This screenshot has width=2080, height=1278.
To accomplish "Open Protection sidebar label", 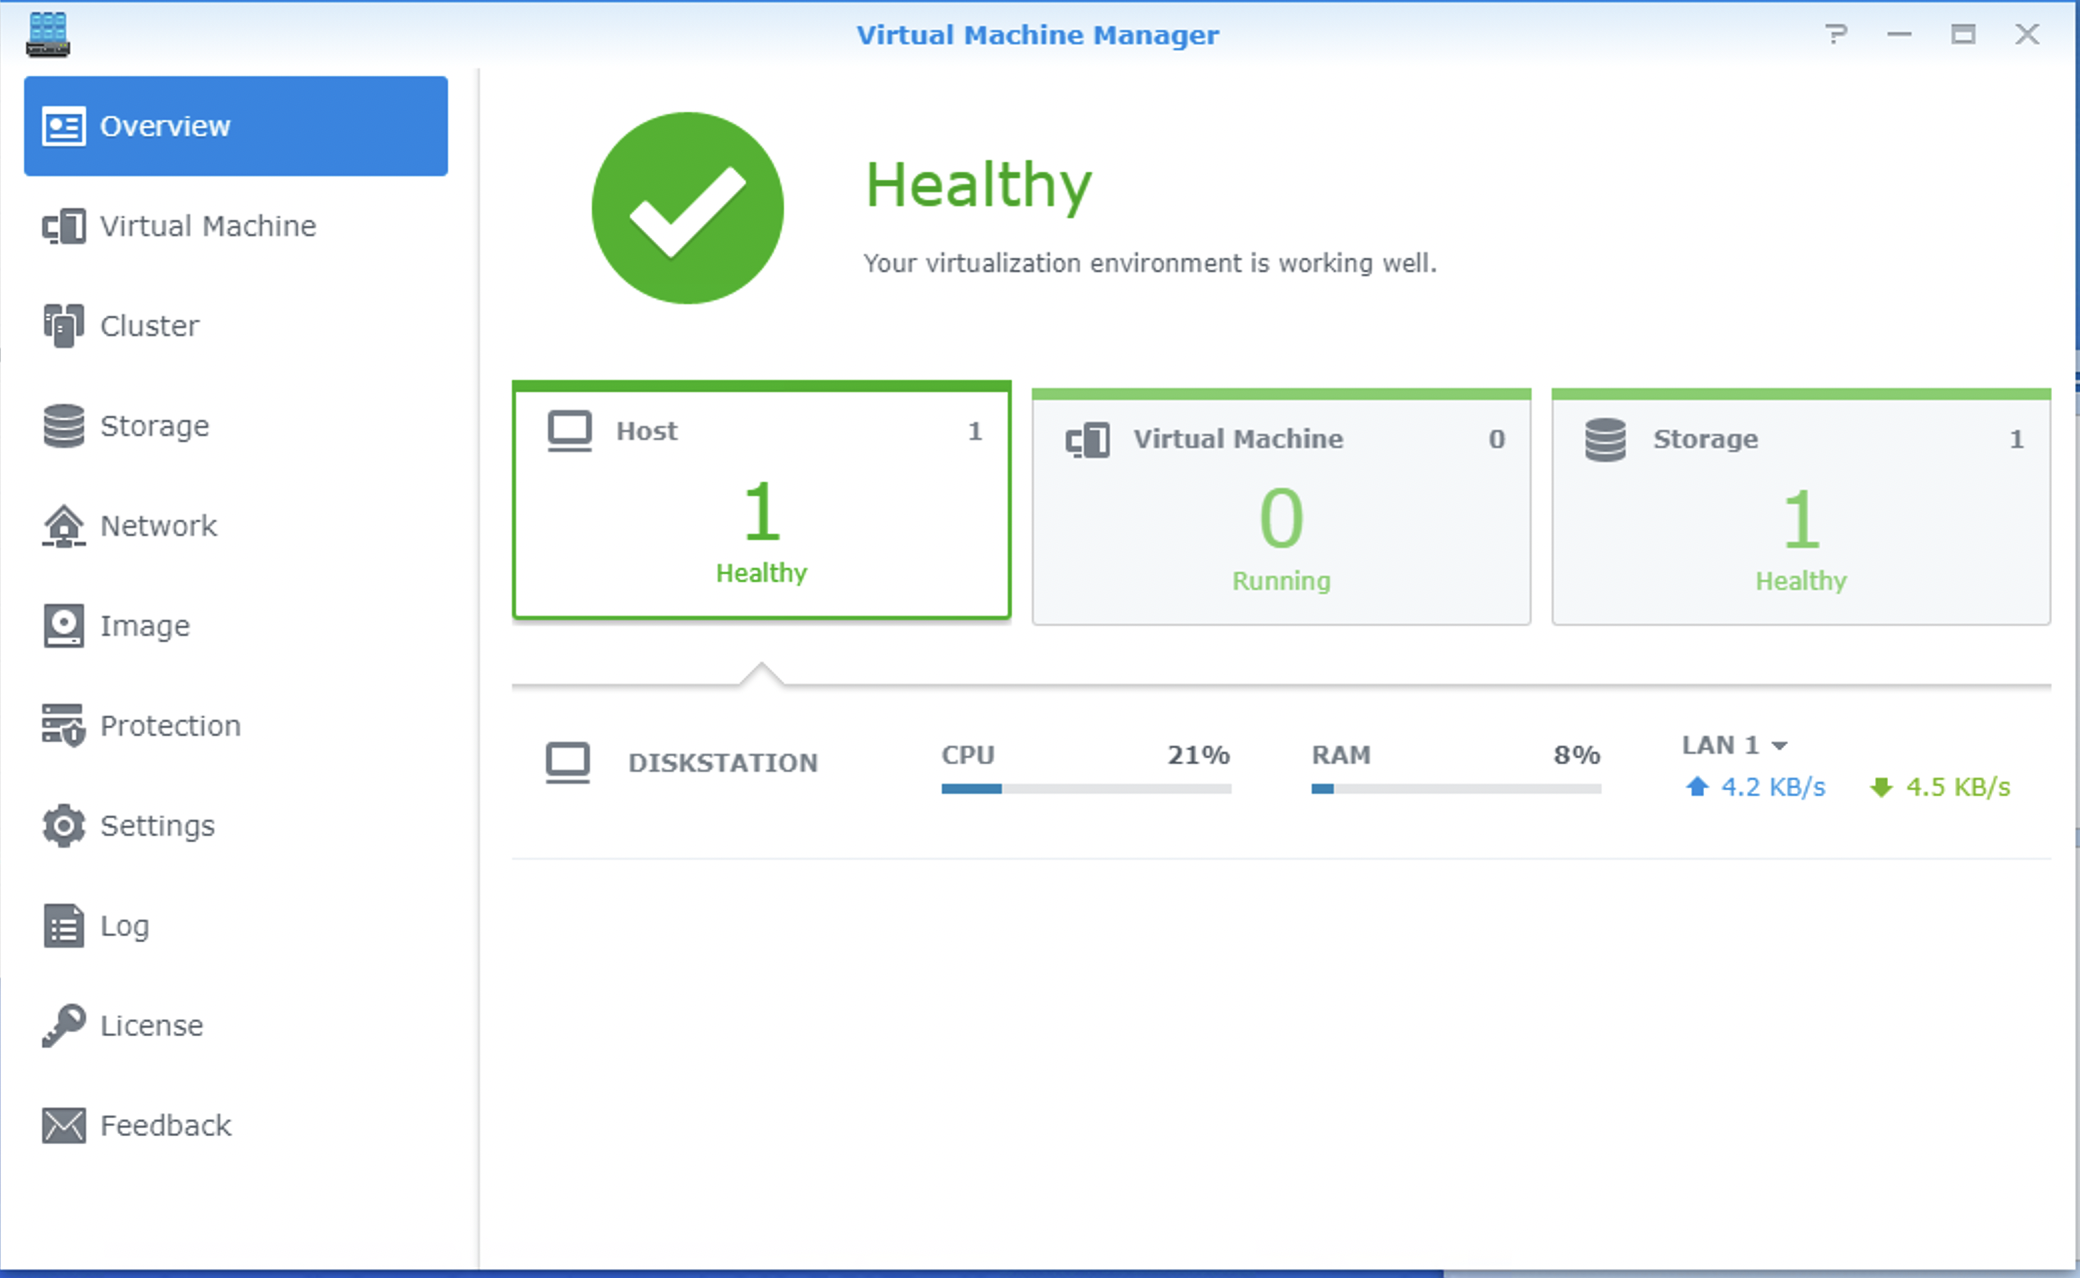I will click(170, 726).
